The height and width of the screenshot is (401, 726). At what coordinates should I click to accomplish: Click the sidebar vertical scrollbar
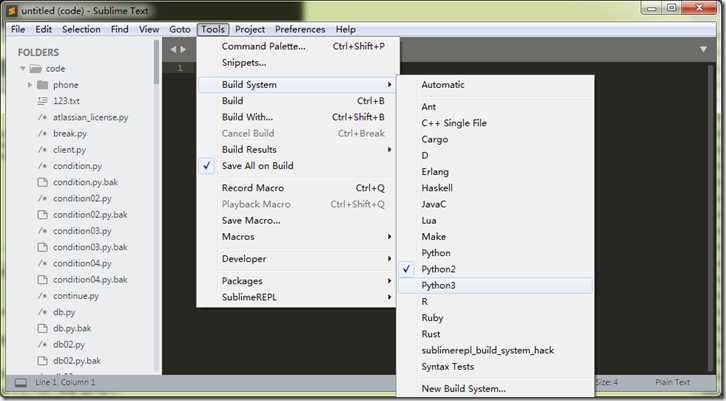157,62
